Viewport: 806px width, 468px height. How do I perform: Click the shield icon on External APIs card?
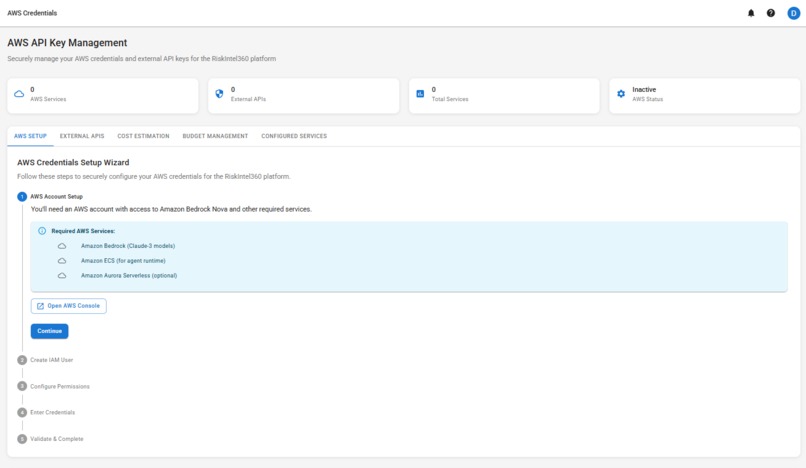pyautogui.click(x=219, y=94)
